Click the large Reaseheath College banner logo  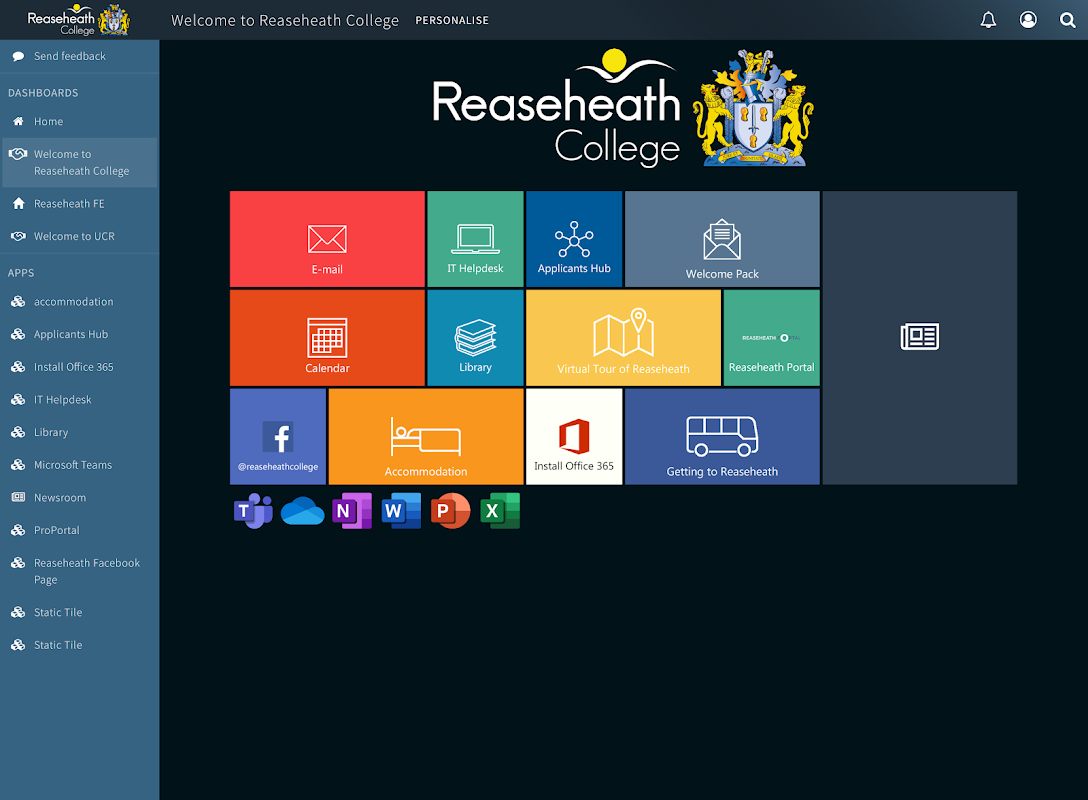(x=622, y=108)
